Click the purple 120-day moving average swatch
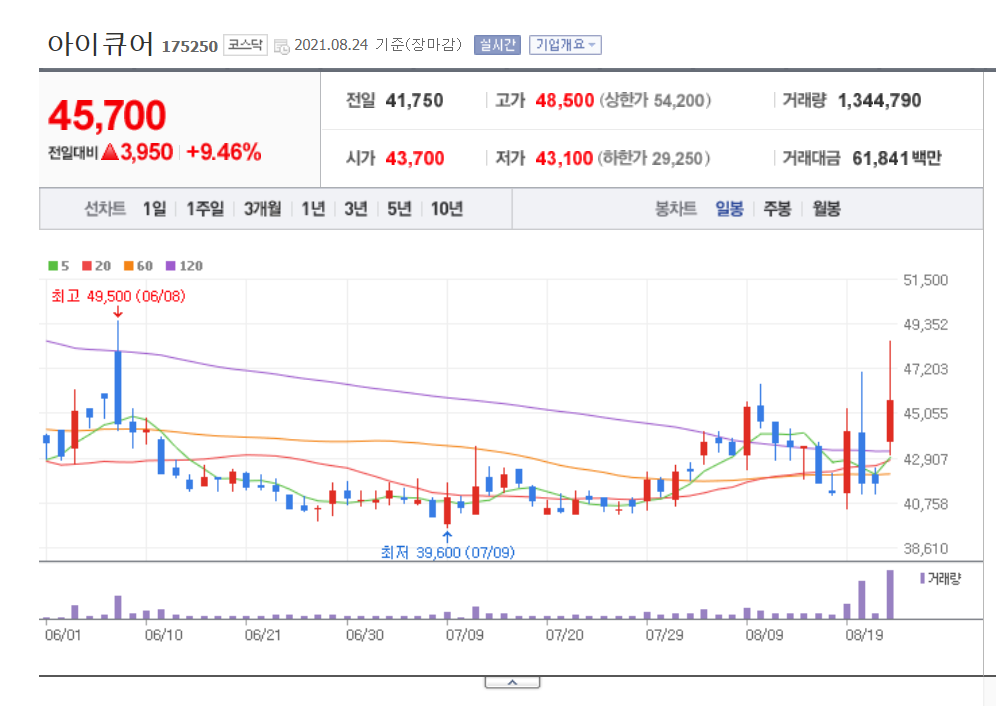Viewport: 996px width, 706px height. click(170, 266)
